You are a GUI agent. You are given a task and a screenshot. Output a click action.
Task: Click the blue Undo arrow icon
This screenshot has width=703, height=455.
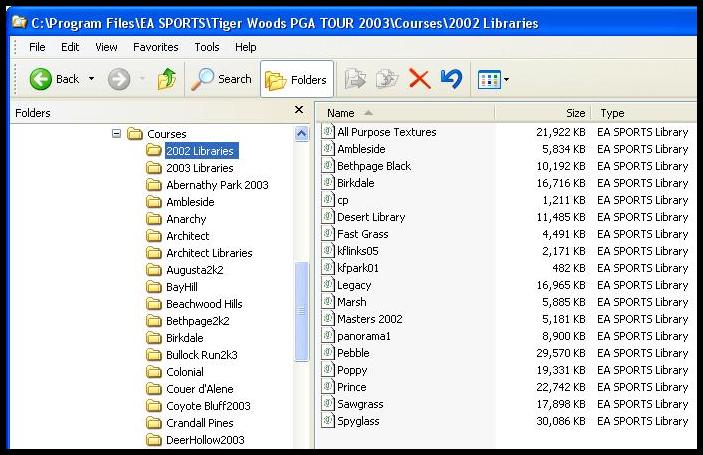click(451, 79)
